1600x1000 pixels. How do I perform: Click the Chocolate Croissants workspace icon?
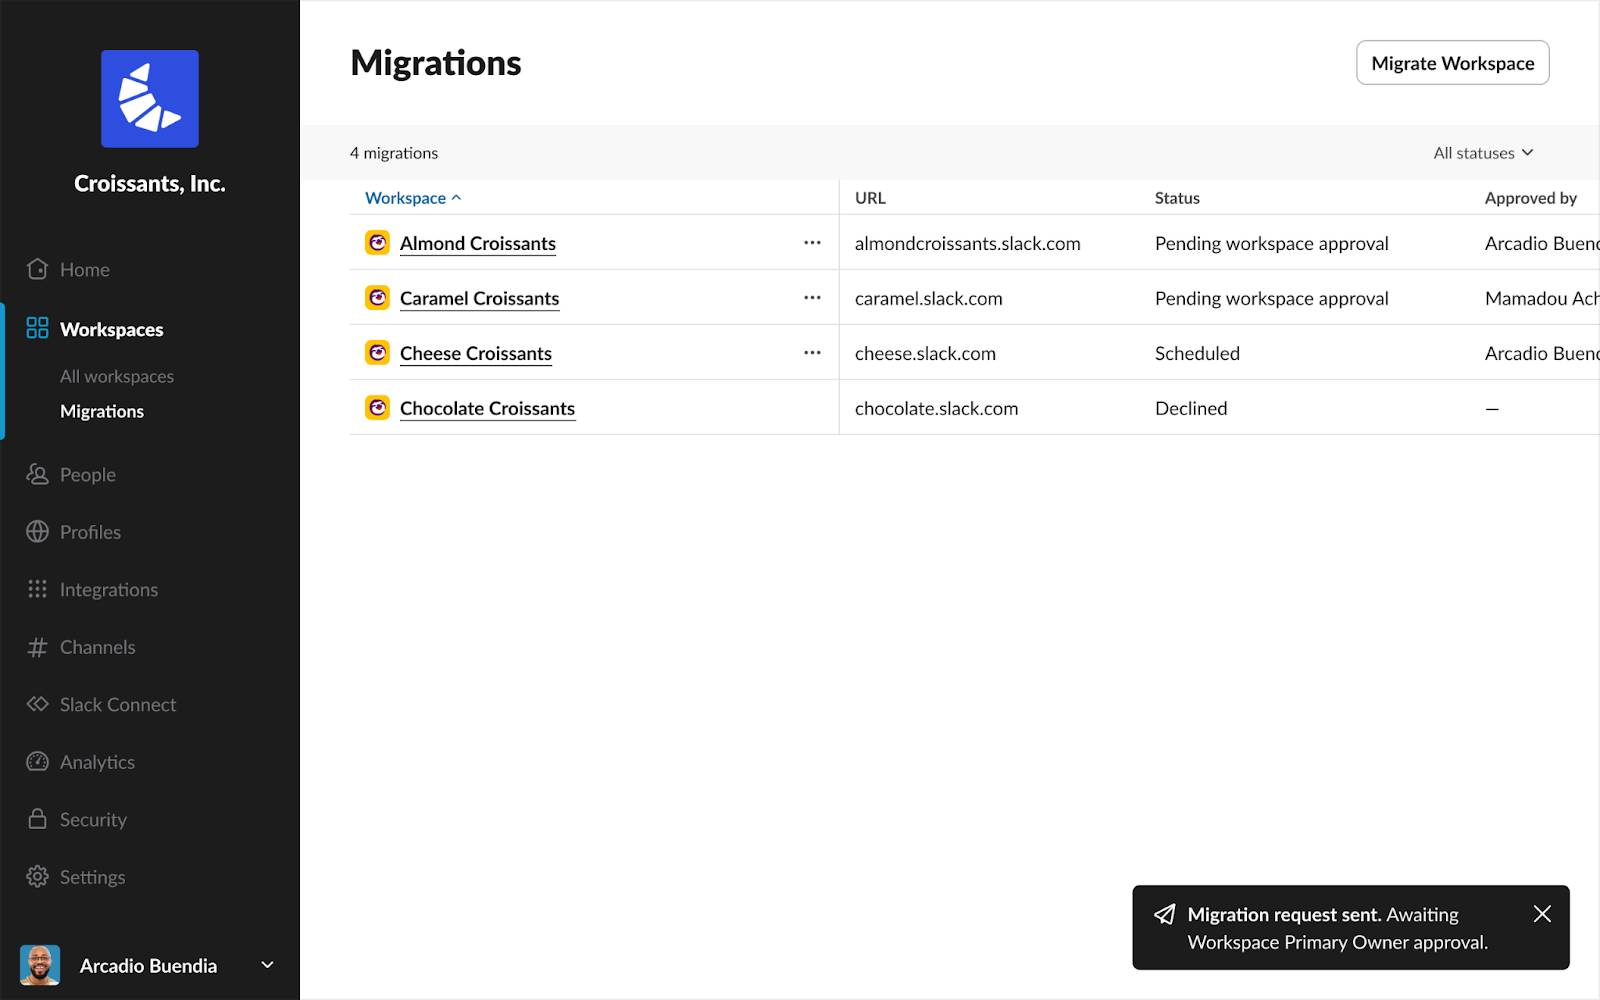377,408
